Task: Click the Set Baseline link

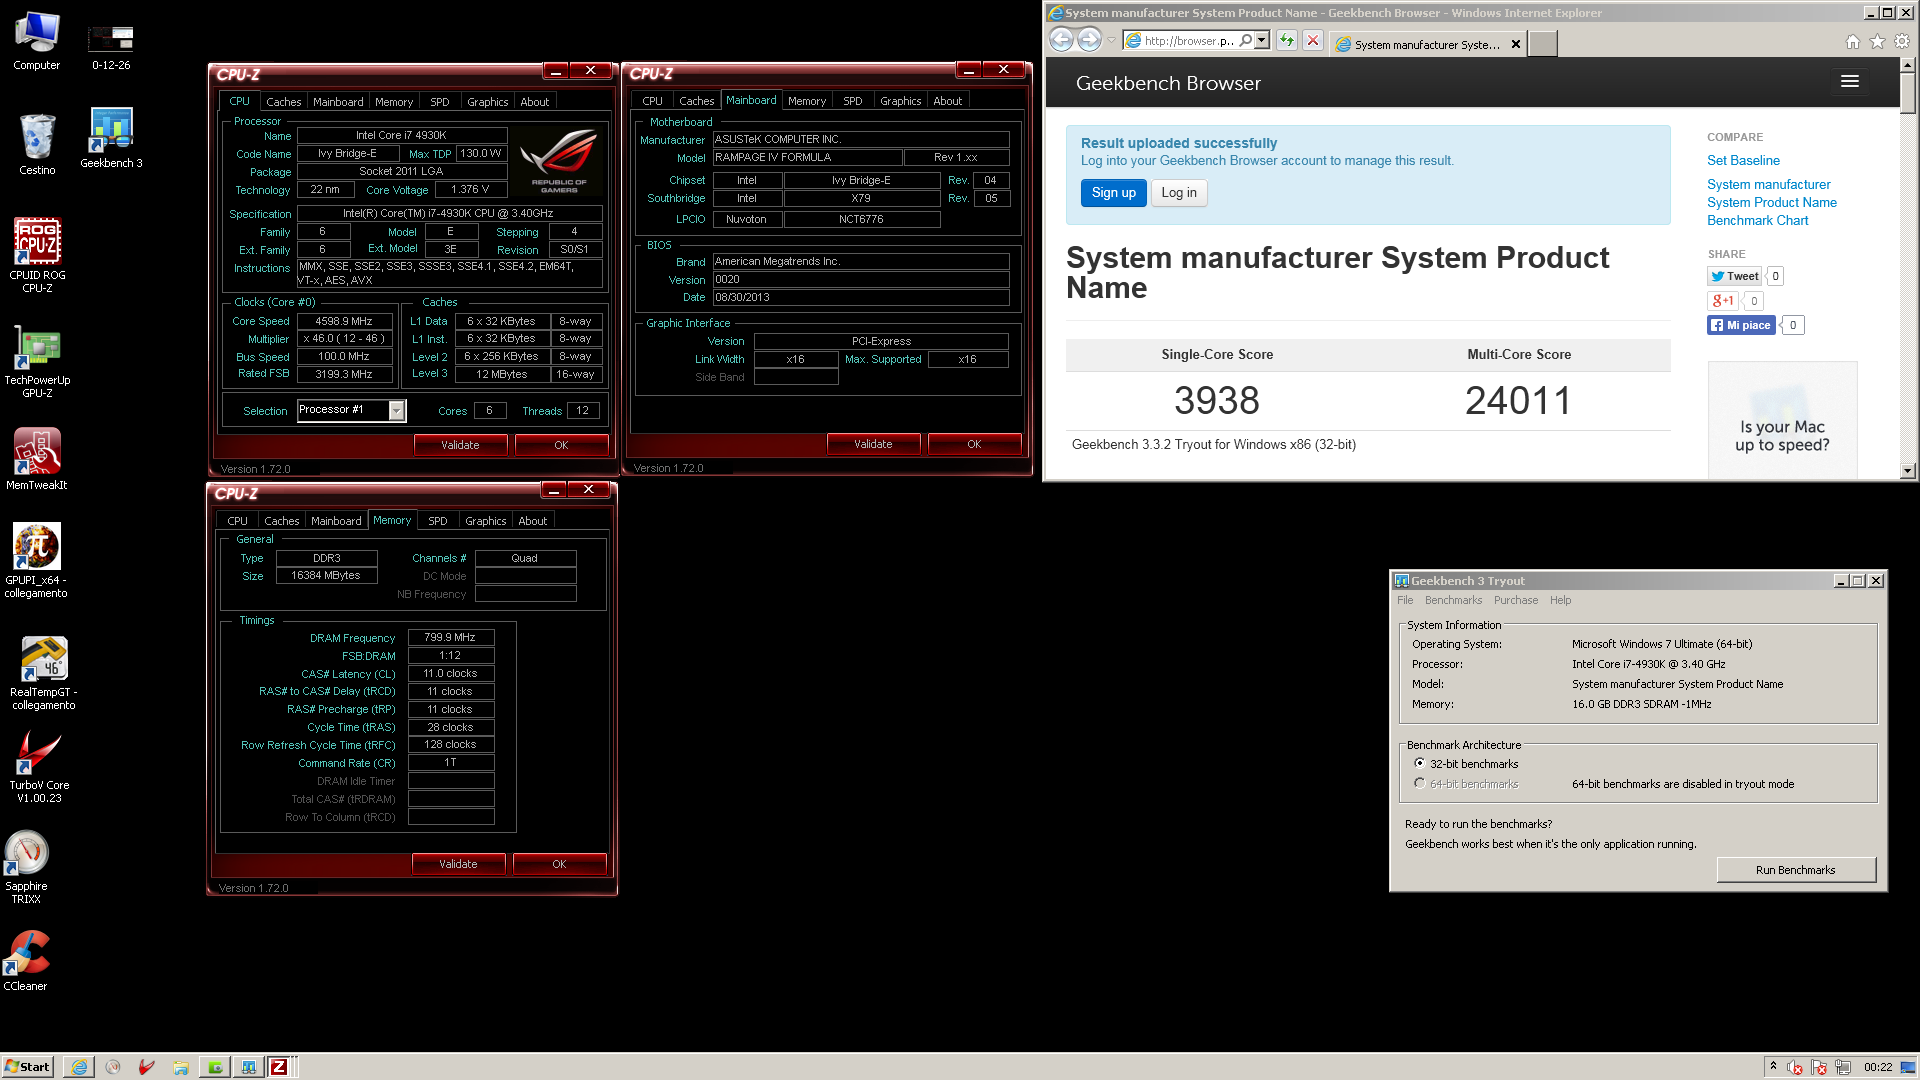Action: click(1743, 160)
